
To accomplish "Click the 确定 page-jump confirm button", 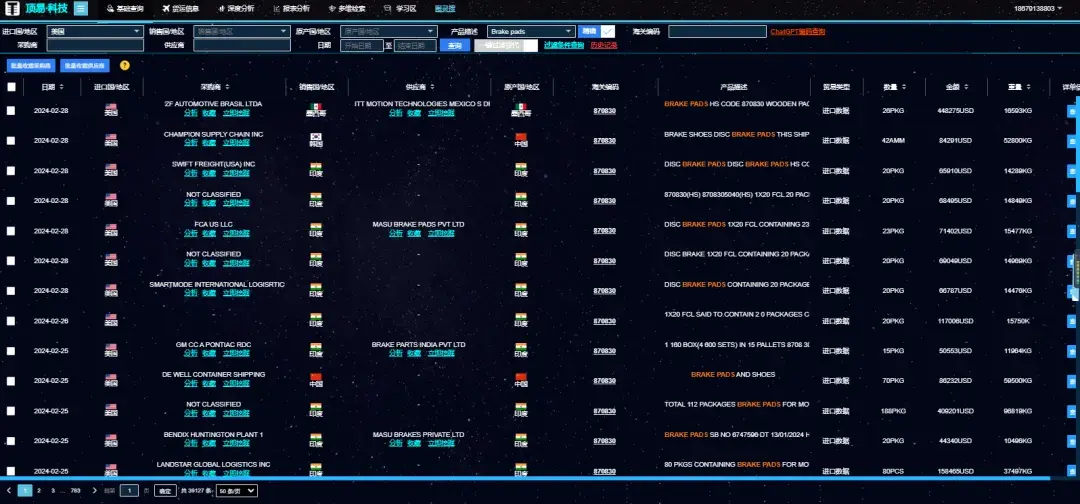I will click(165, 491).
